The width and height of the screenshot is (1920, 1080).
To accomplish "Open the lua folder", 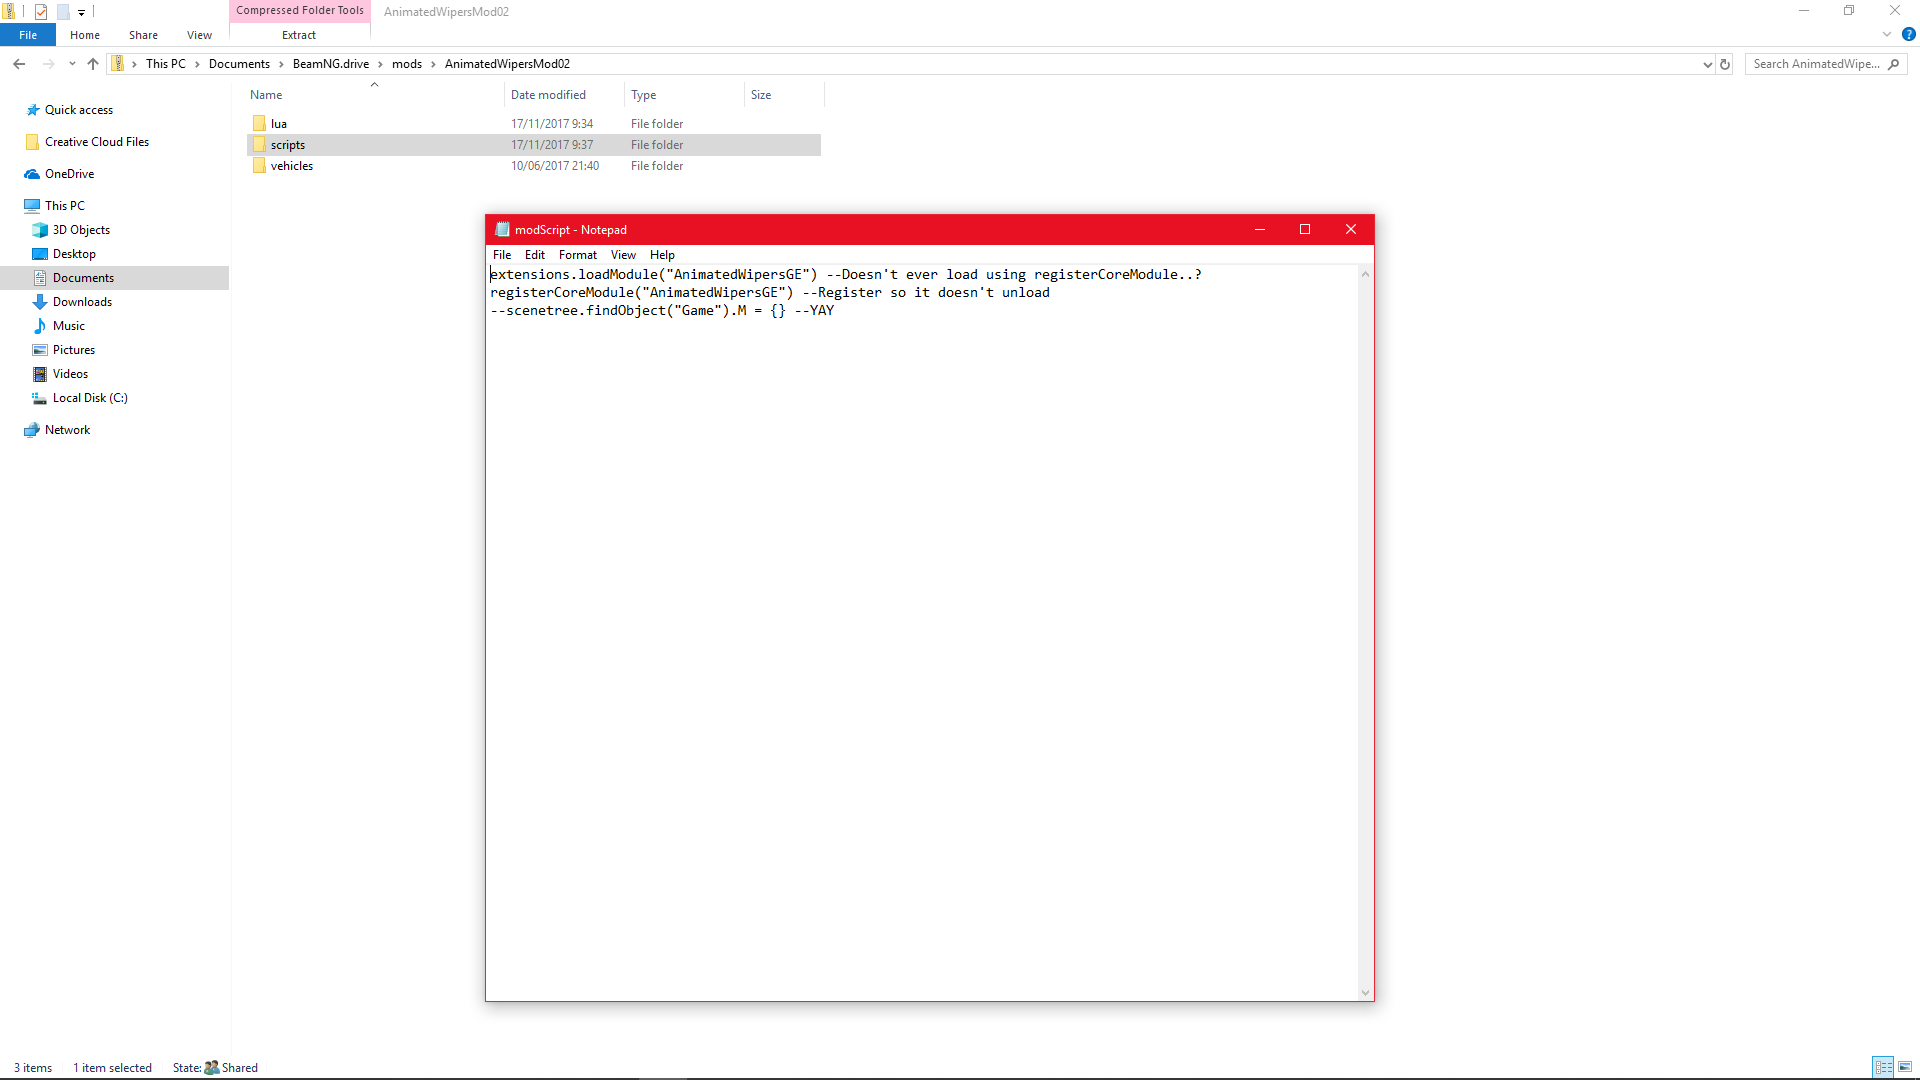I will pos(278,123).
